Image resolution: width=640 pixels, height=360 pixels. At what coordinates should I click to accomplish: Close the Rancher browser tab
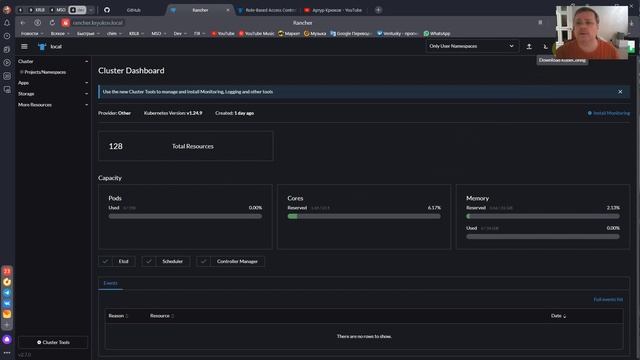coord(228,10)
